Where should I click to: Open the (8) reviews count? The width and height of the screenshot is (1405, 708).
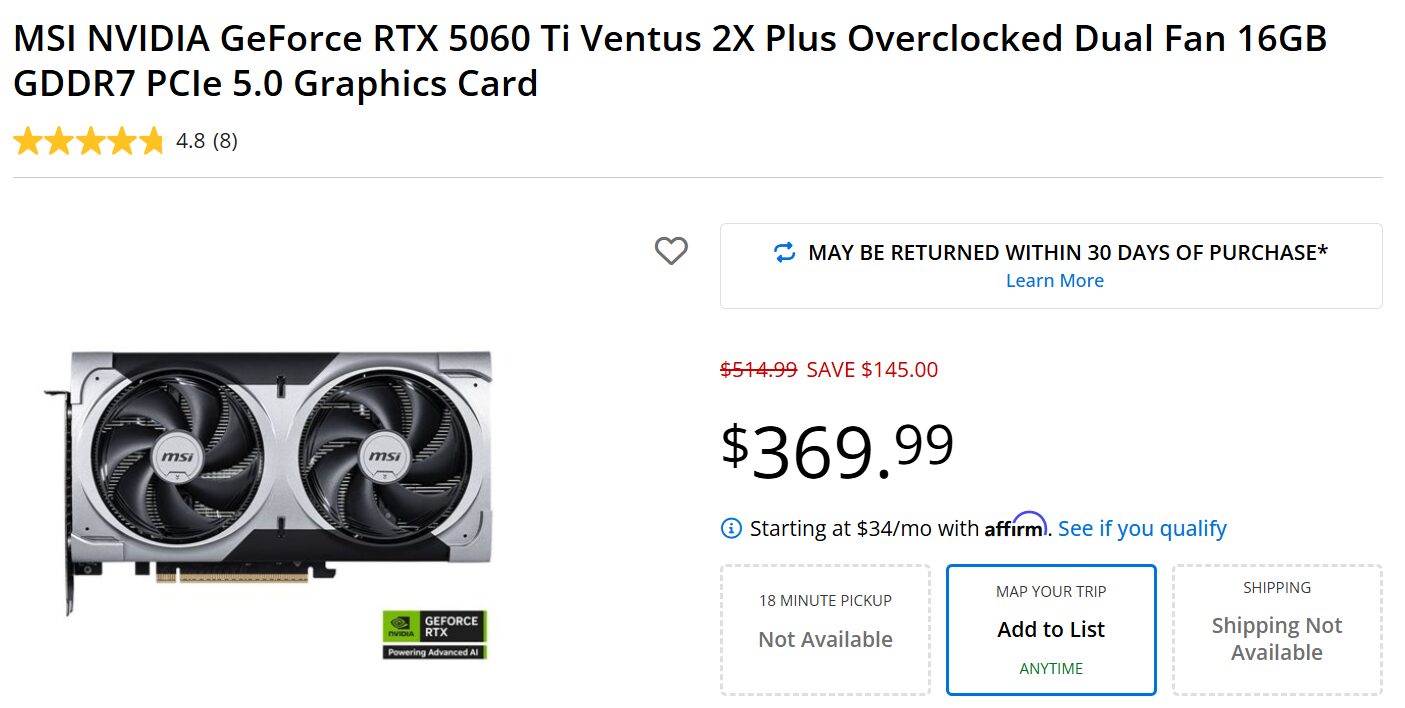(x=225, y=141)
